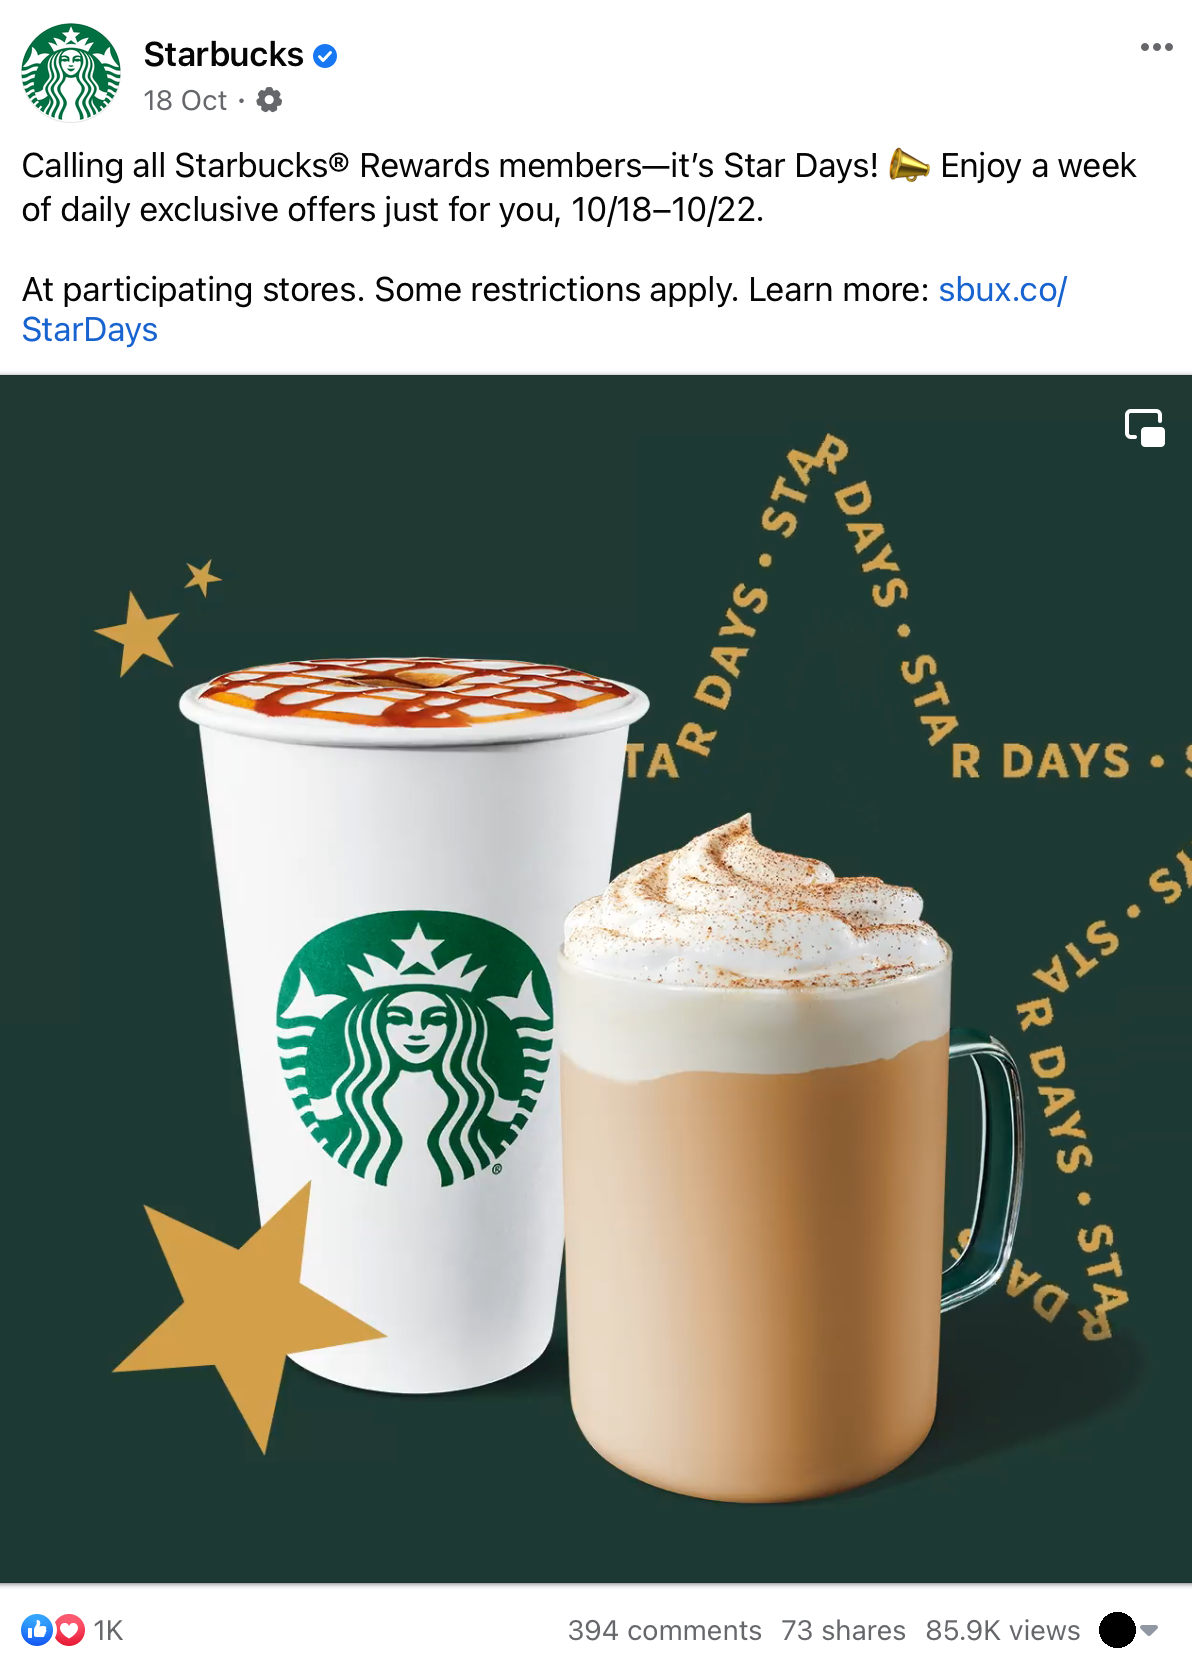Screen dimensions: 1192x1662
Task: Click the blue Like reaction icon
Action: [37, 1630]
